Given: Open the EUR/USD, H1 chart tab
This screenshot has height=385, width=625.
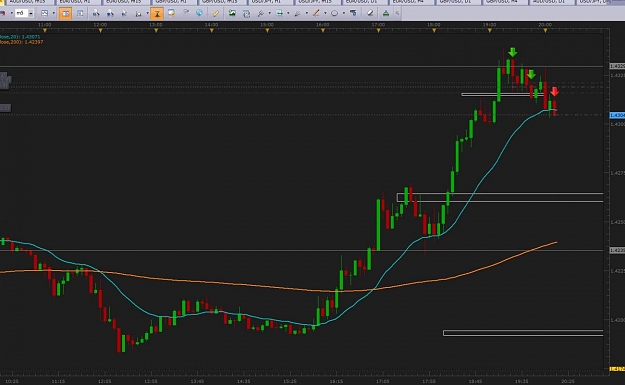Looking at the screenshot, I should tap(78, 2).
